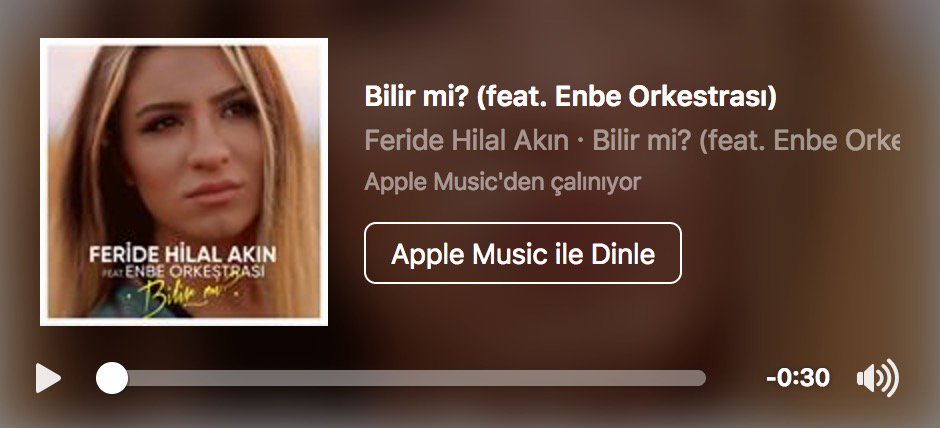Viewport: 940px width, 428px height.
Task: Click the -0:30 remaining time label
Action: click(x=798, y=378)
